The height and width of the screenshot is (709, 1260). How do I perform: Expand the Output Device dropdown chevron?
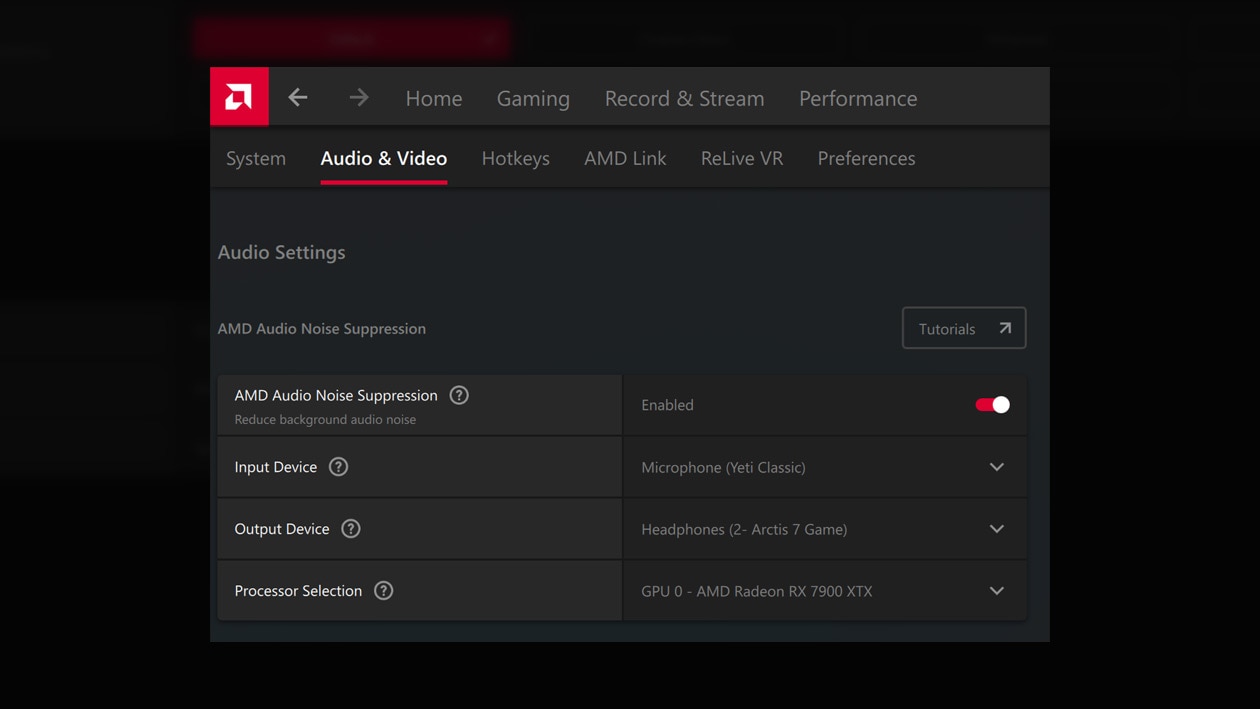997,529
